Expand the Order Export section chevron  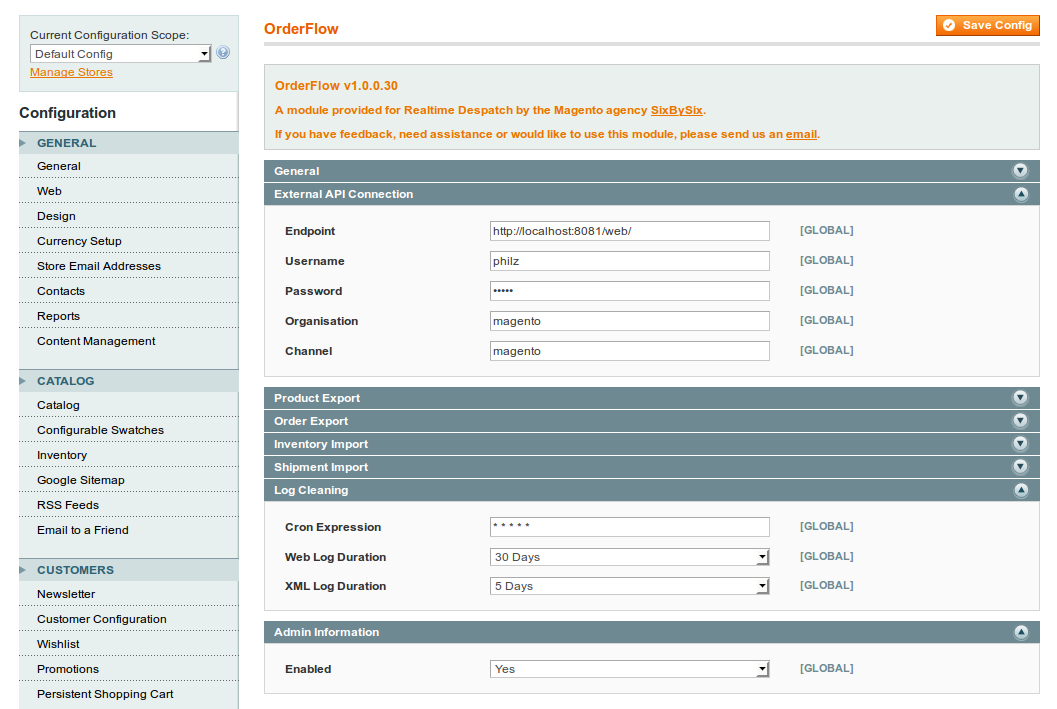point(1021,420)
